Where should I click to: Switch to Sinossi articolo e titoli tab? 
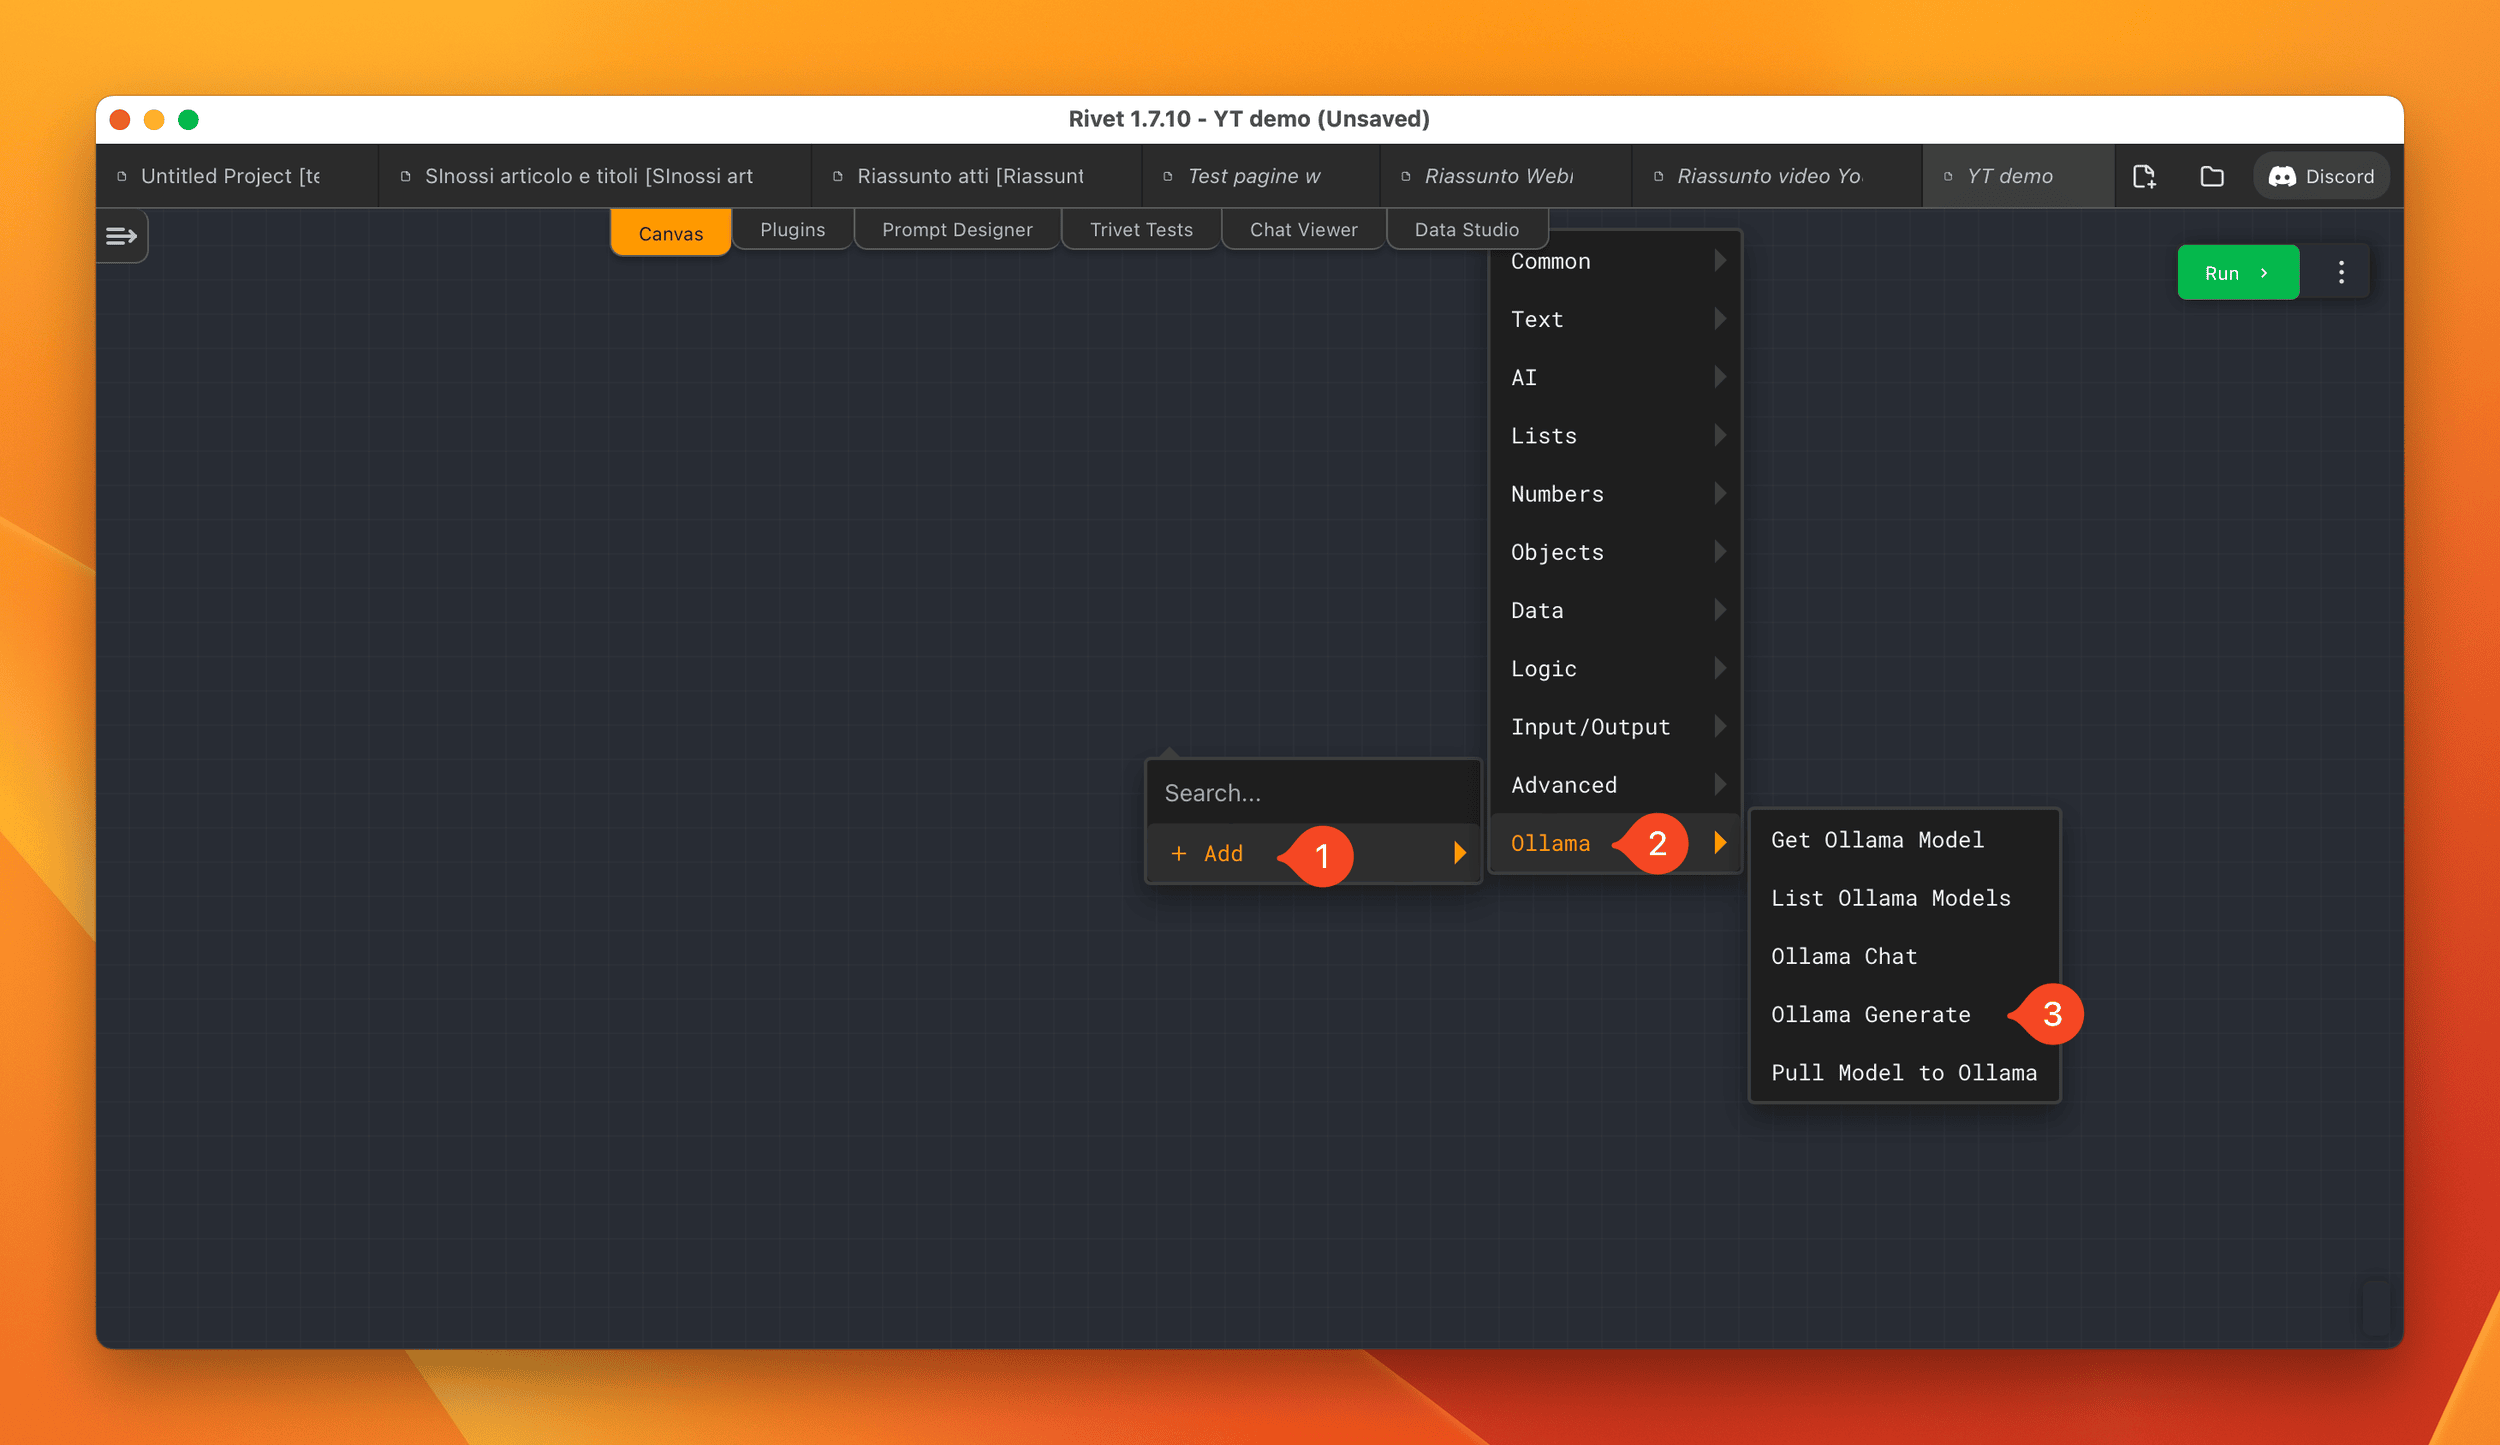[595, 176]
